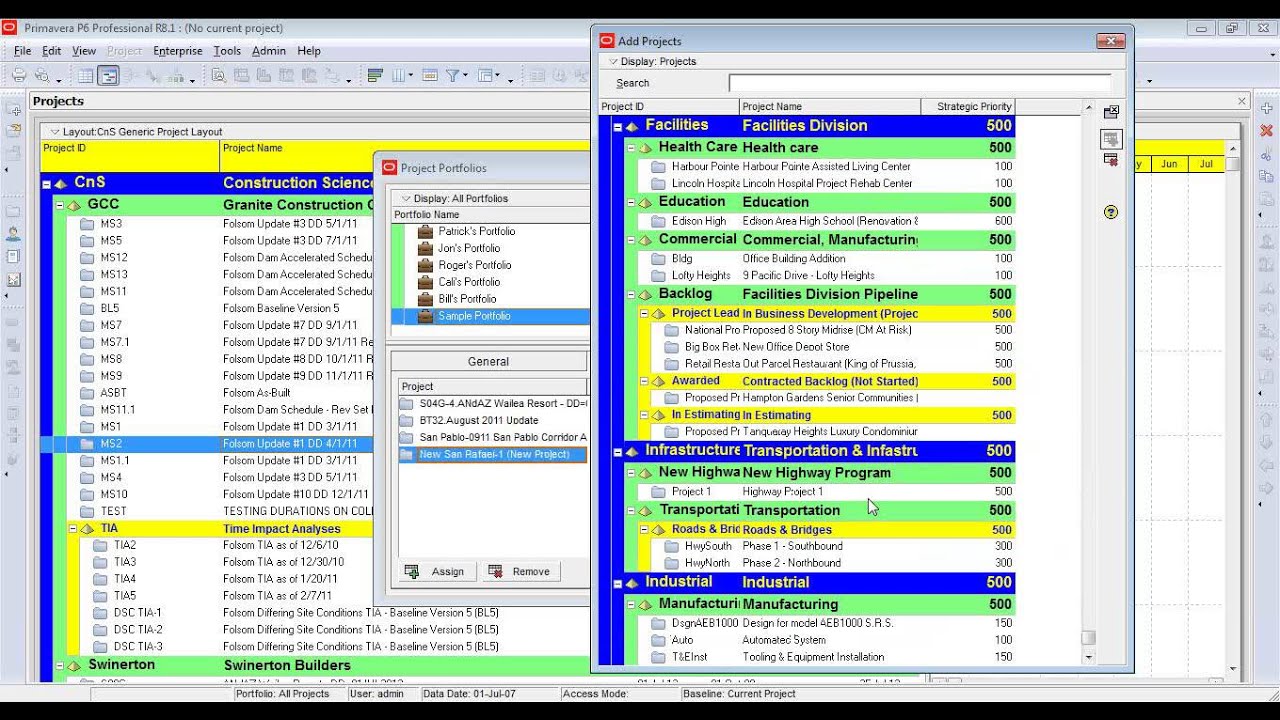Click the Filter funnel toolbar icon
The height and width of the screenshot is (720, 1280).
coord(452,75)
